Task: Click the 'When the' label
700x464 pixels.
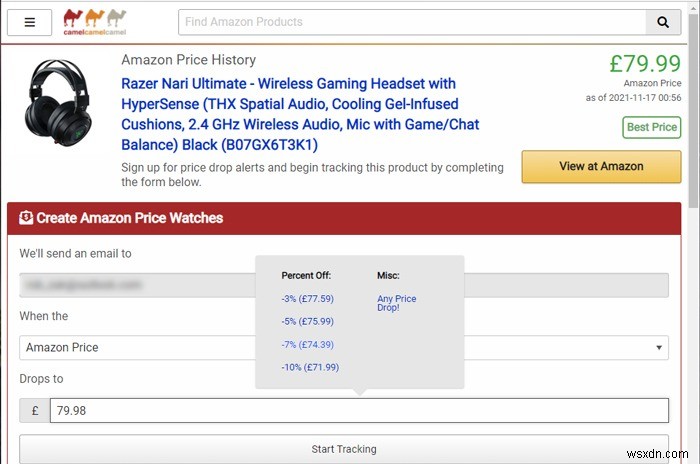Action: pyautogui.click(x=44, y=316)
